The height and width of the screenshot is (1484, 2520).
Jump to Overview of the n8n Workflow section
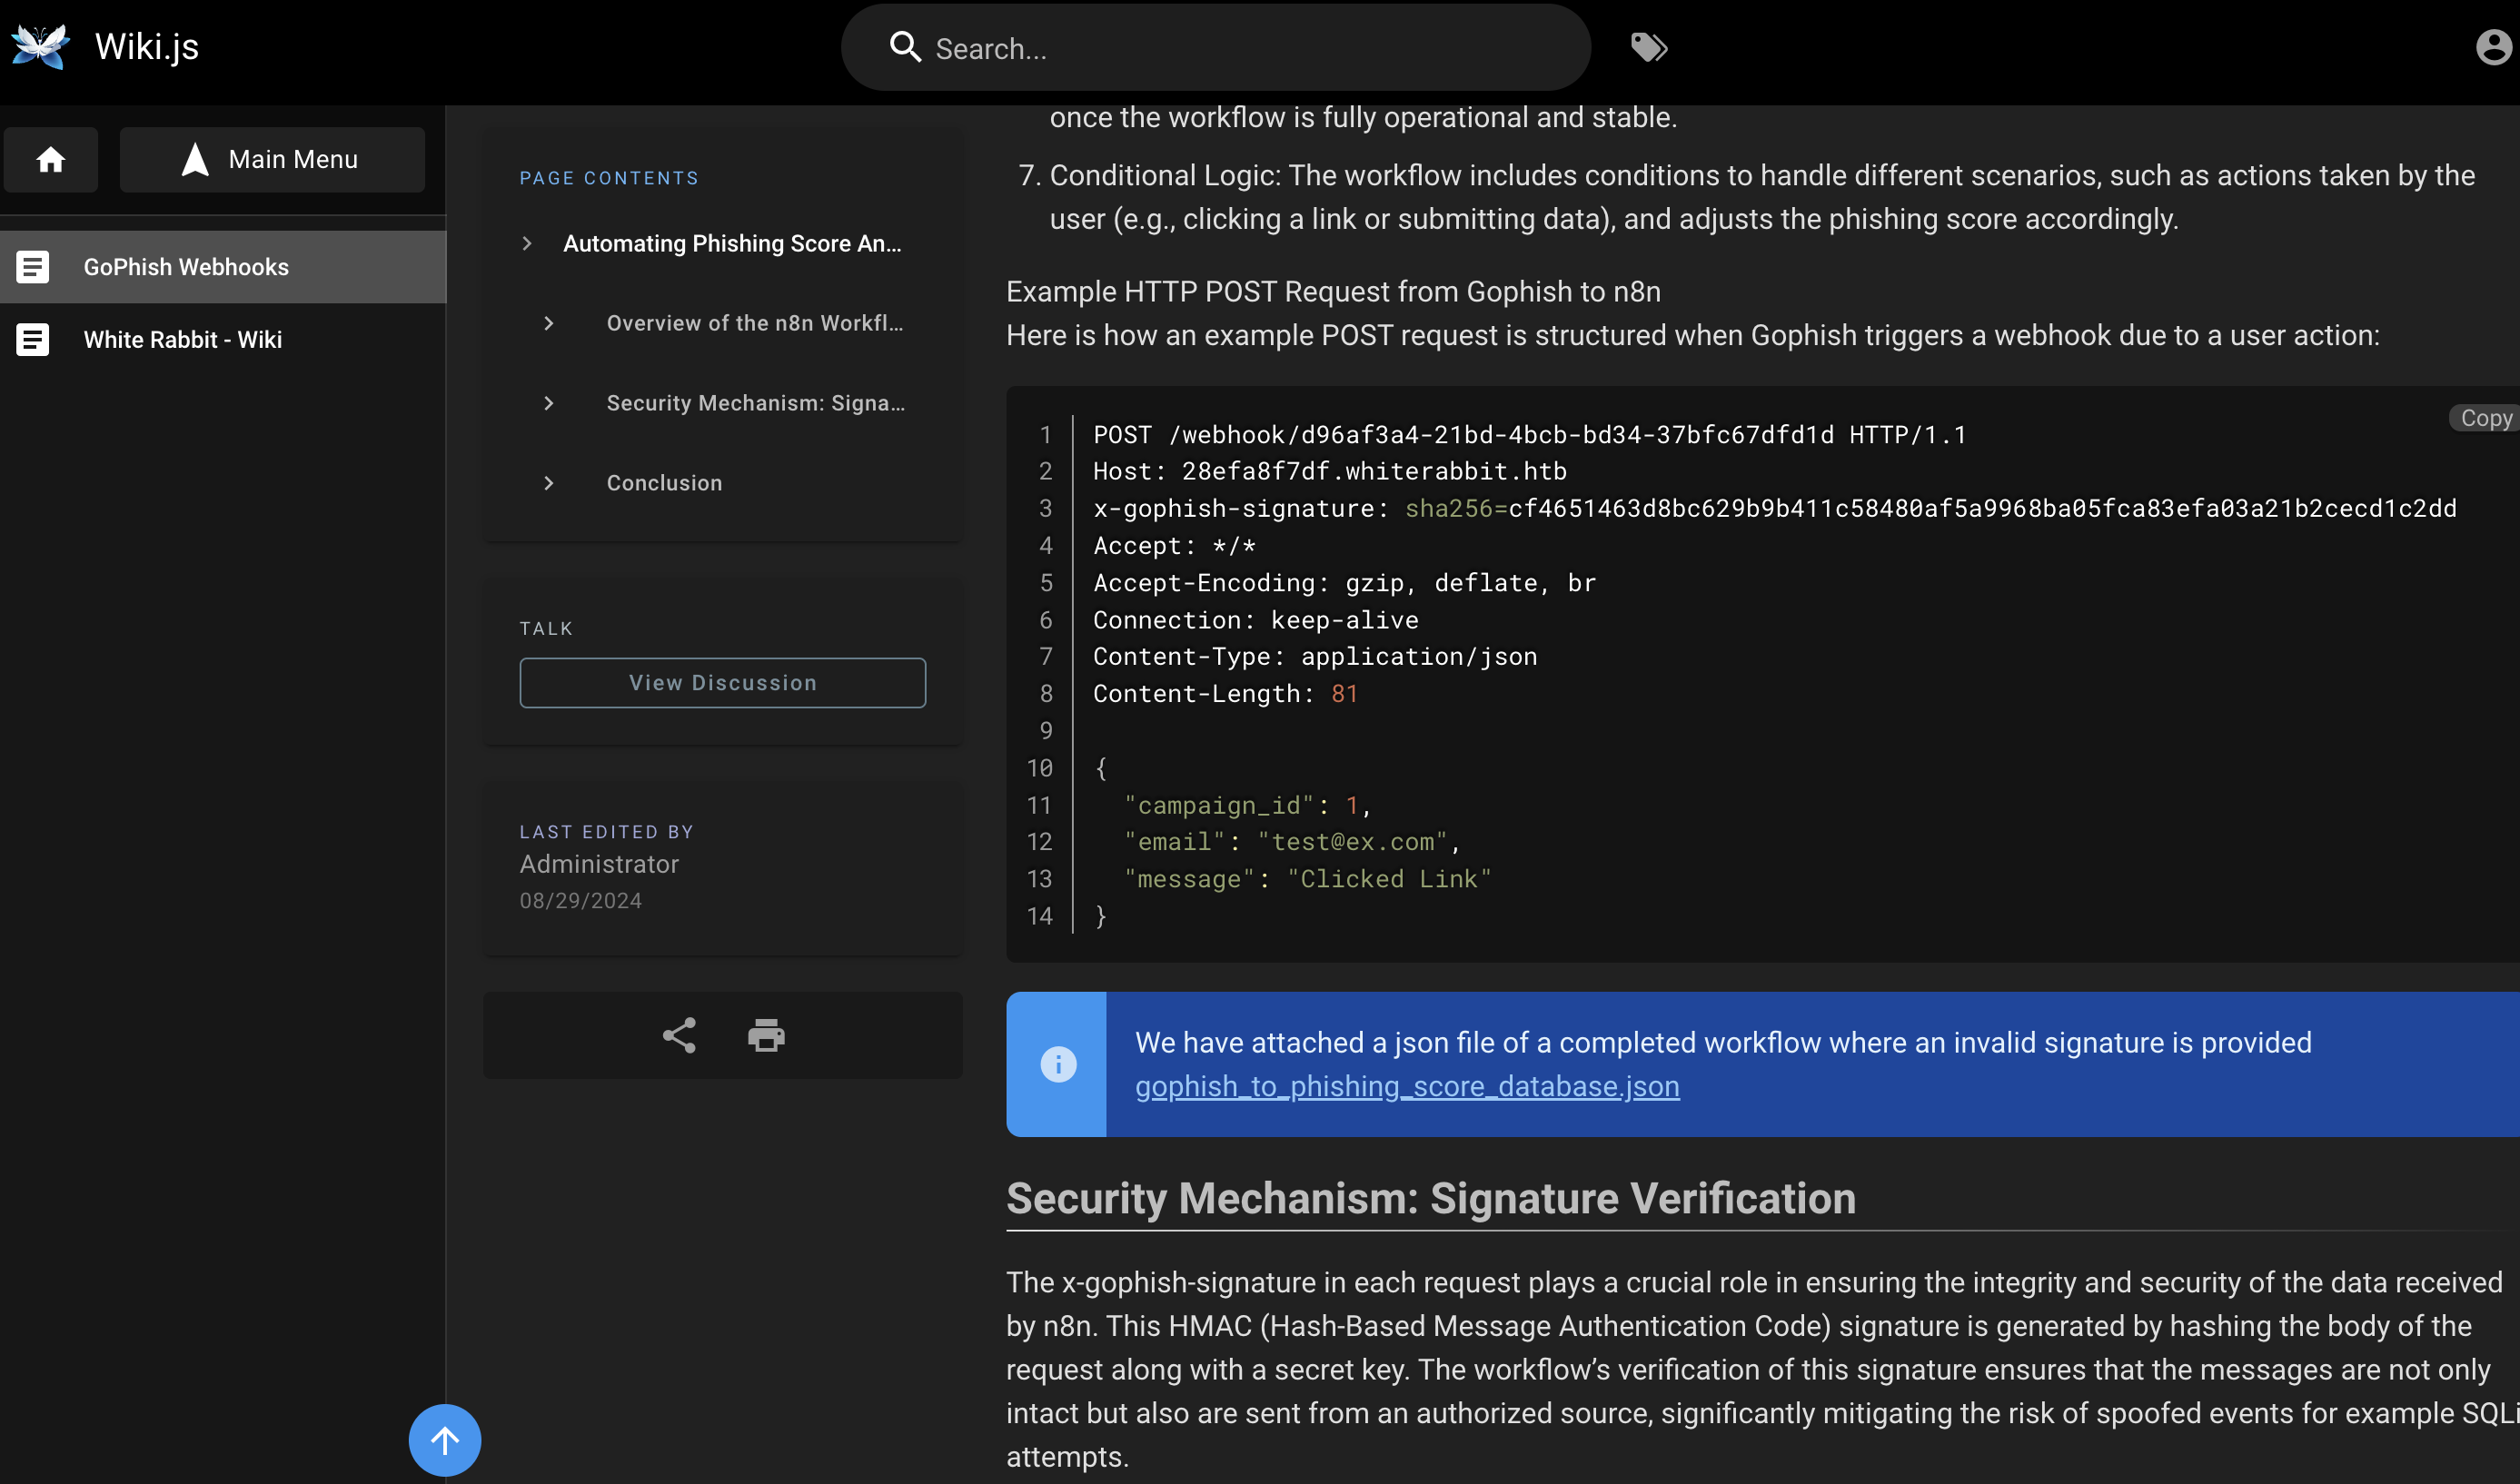[x=755, y=323]
